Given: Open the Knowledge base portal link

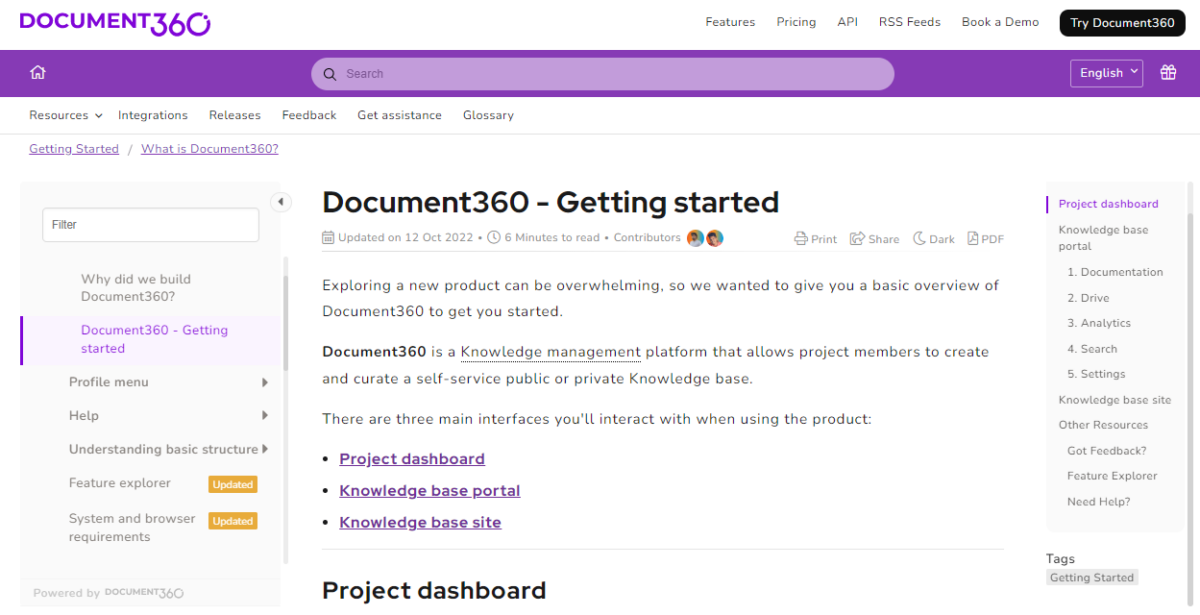Looking at the screenshot, I should point(429,490).
